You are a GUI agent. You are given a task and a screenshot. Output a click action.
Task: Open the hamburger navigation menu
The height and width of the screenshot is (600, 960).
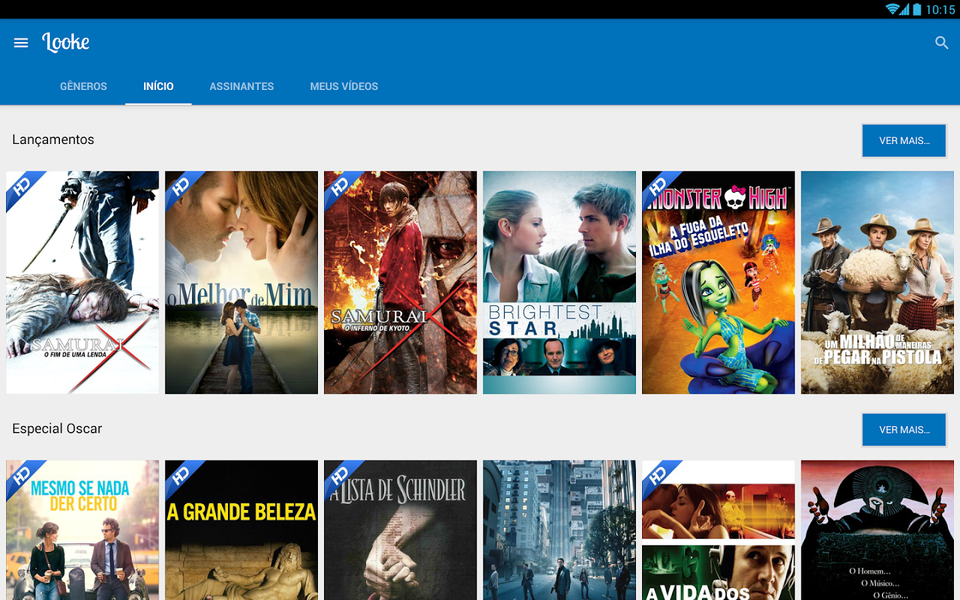[x=21, y=43]
